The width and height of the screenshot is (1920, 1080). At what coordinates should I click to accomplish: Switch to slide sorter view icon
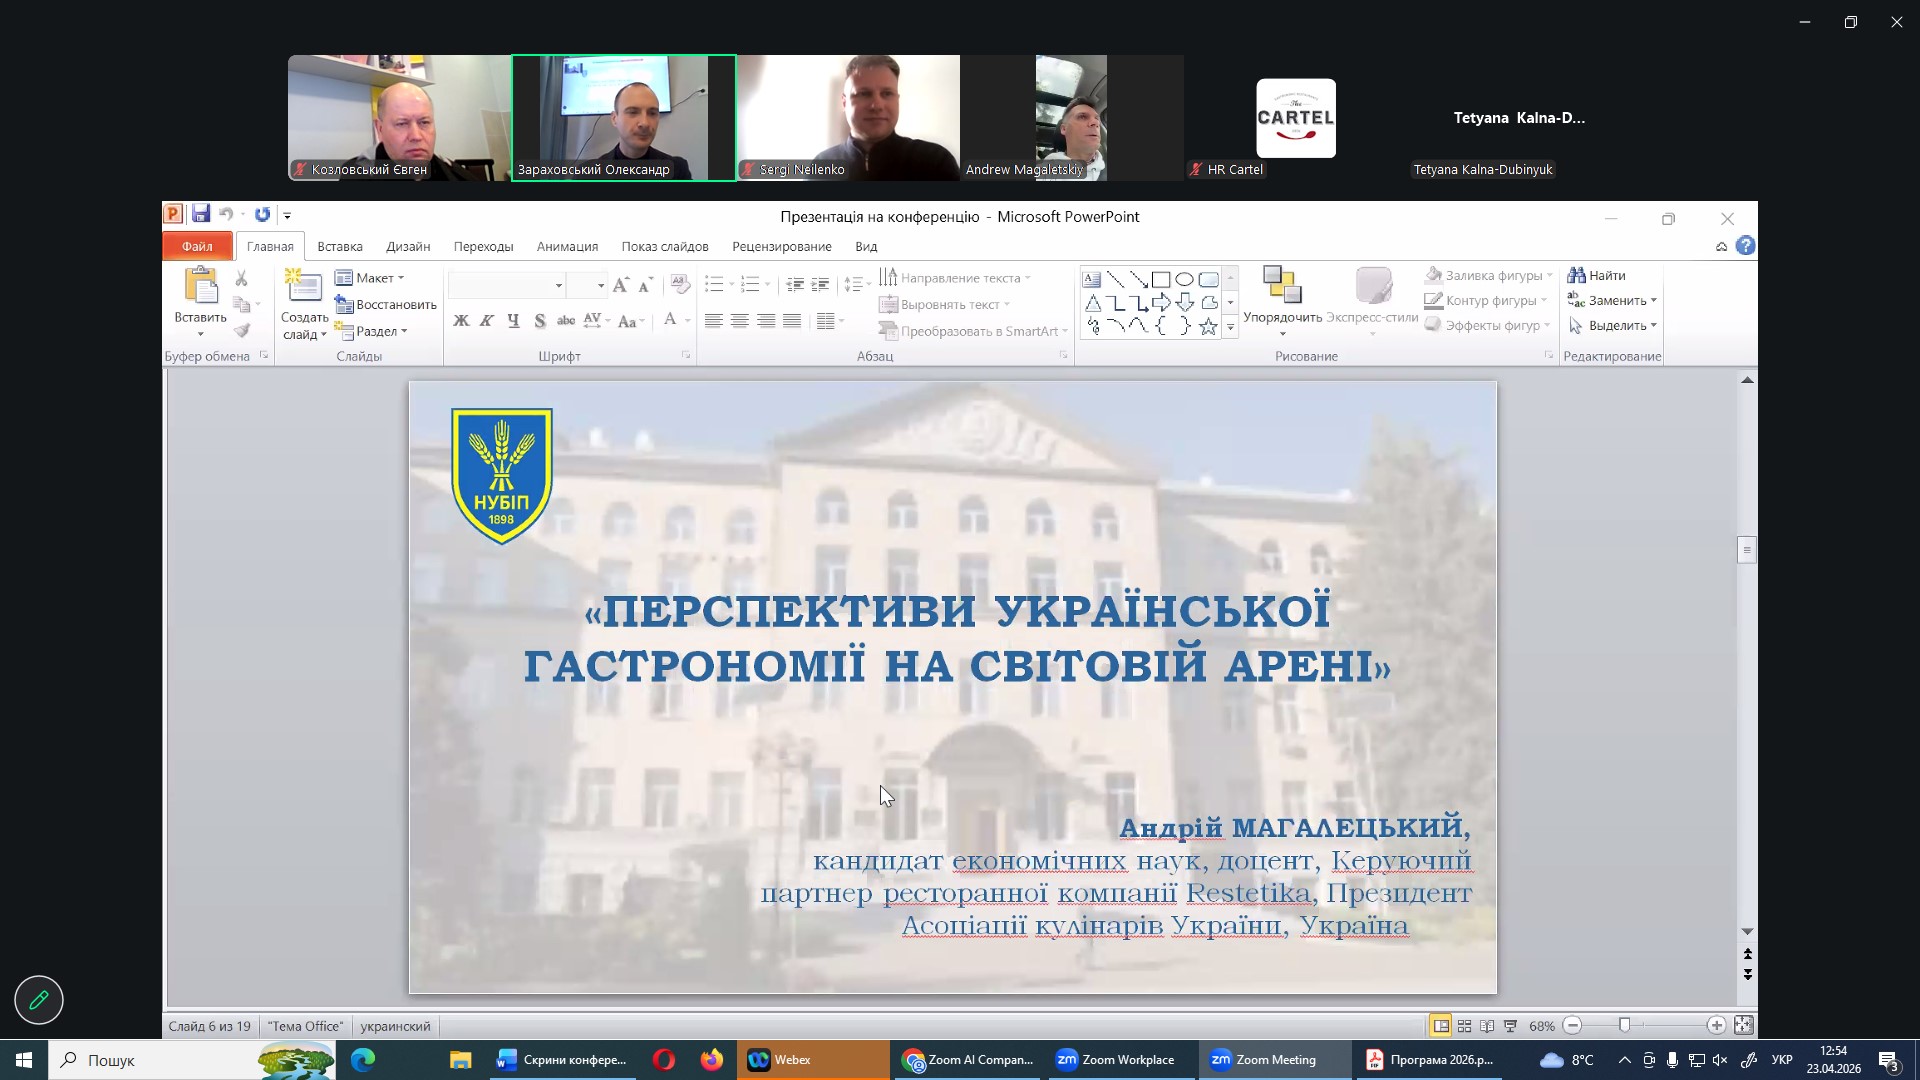(x=1464, y=1026)
